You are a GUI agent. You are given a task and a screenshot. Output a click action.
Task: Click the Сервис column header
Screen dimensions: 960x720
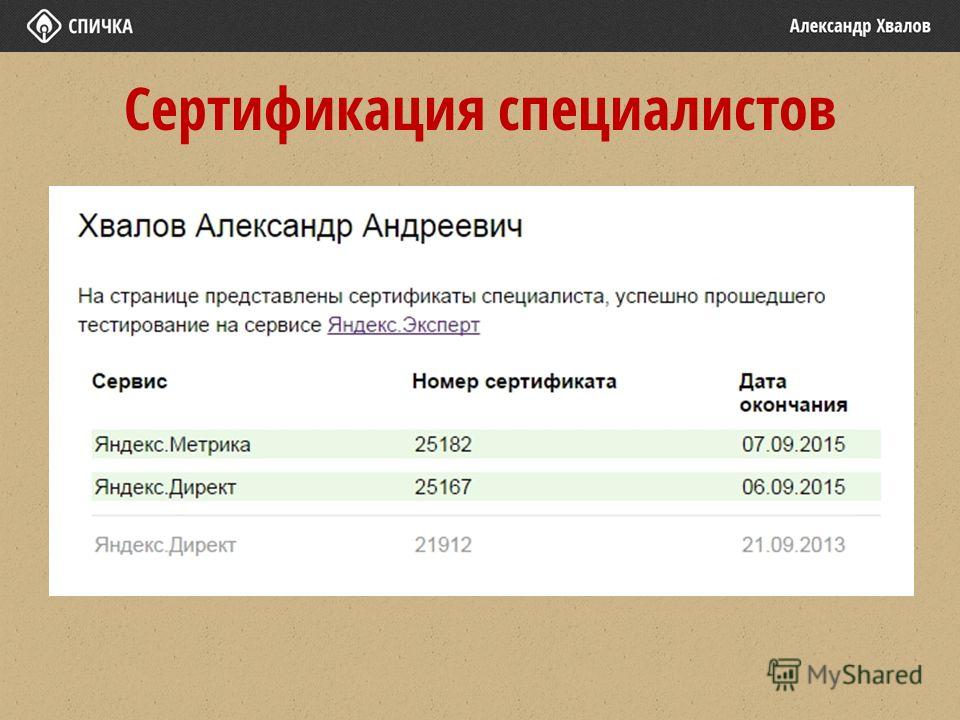point(129,381)
